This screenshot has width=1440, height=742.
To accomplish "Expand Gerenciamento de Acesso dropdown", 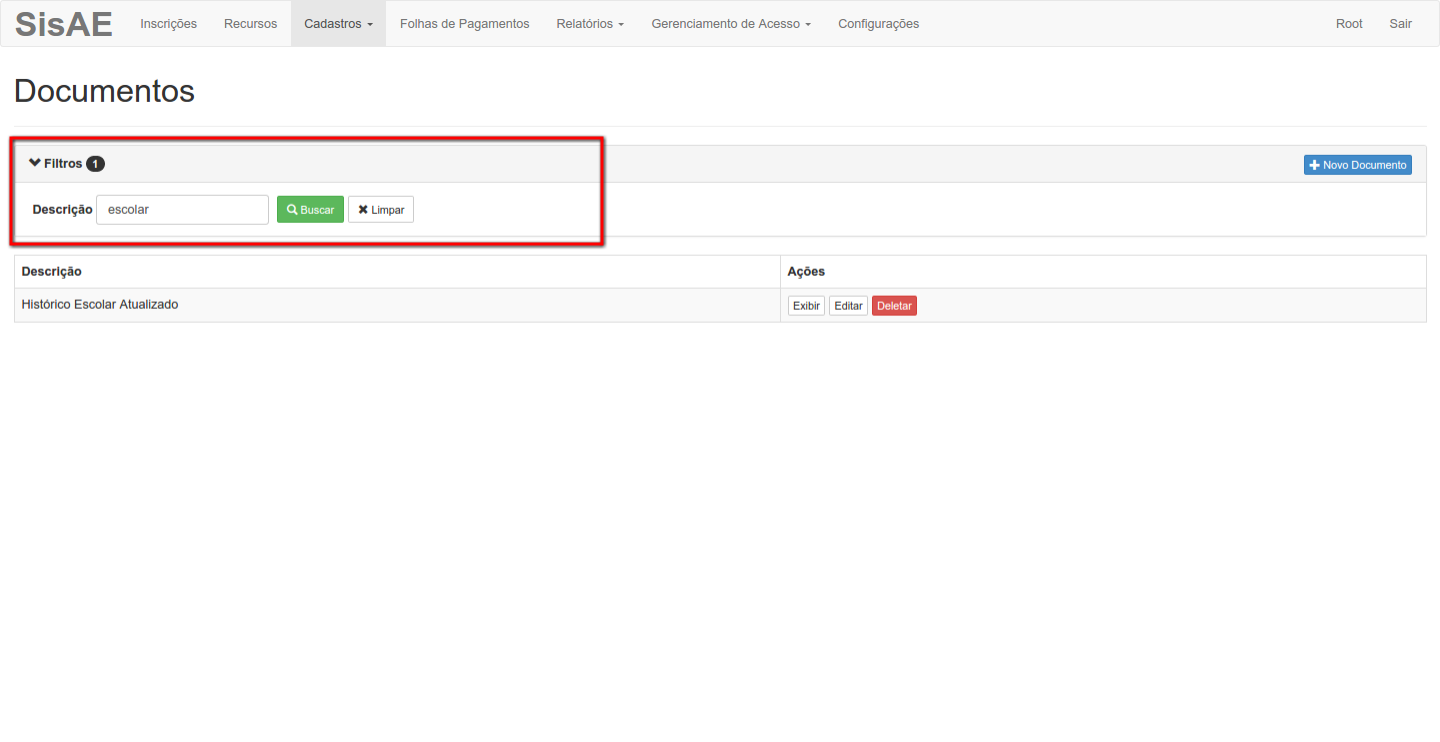I will (x=731, y=23).
